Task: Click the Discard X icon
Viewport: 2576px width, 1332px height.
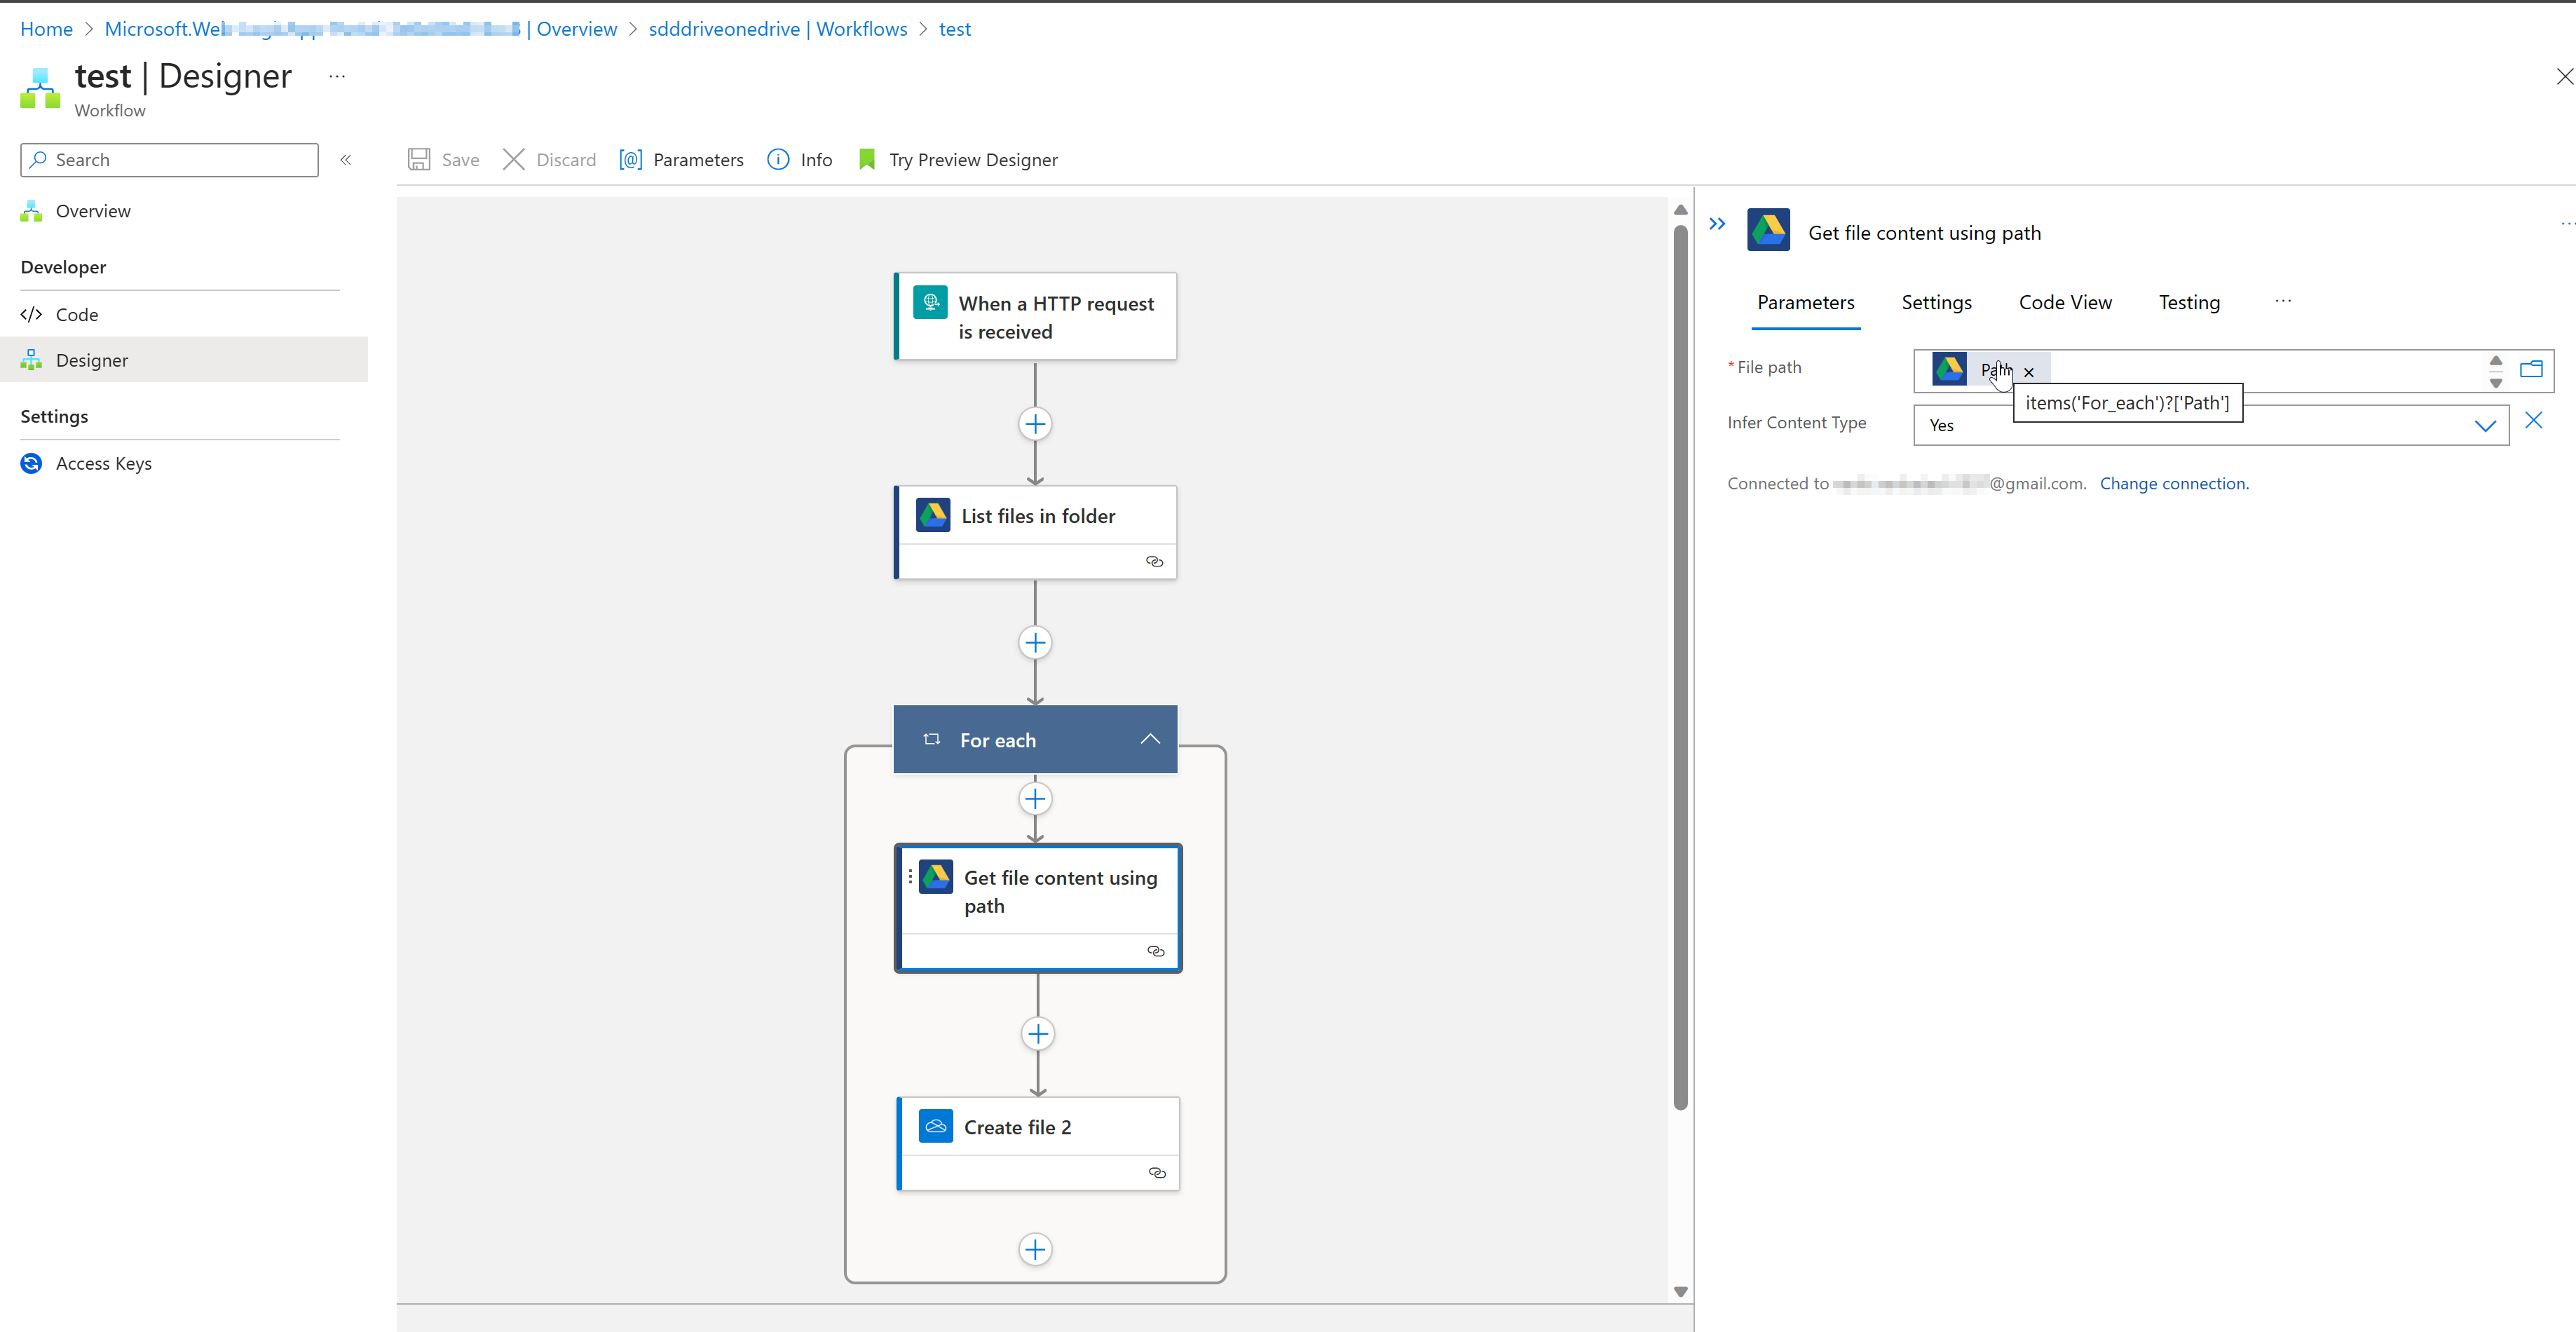Action: [x=513, y=160]
